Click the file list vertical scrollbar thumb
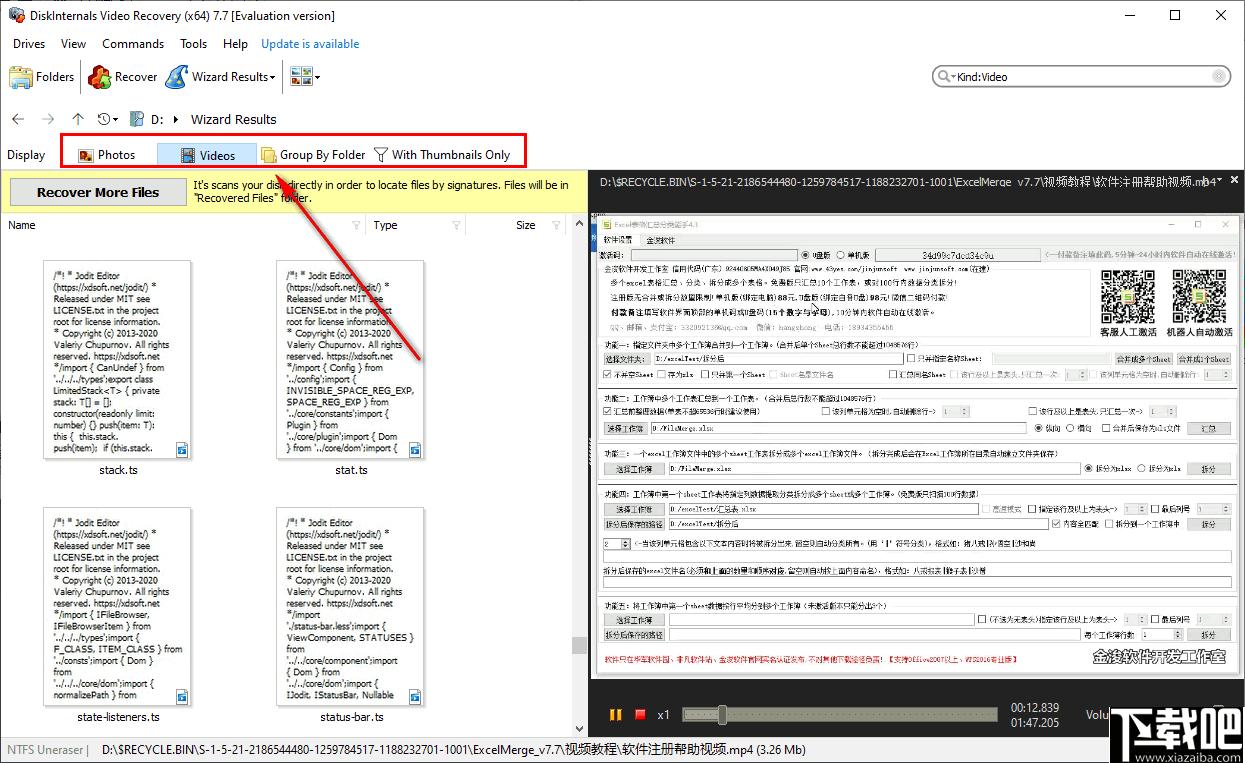 pos(579,645)
